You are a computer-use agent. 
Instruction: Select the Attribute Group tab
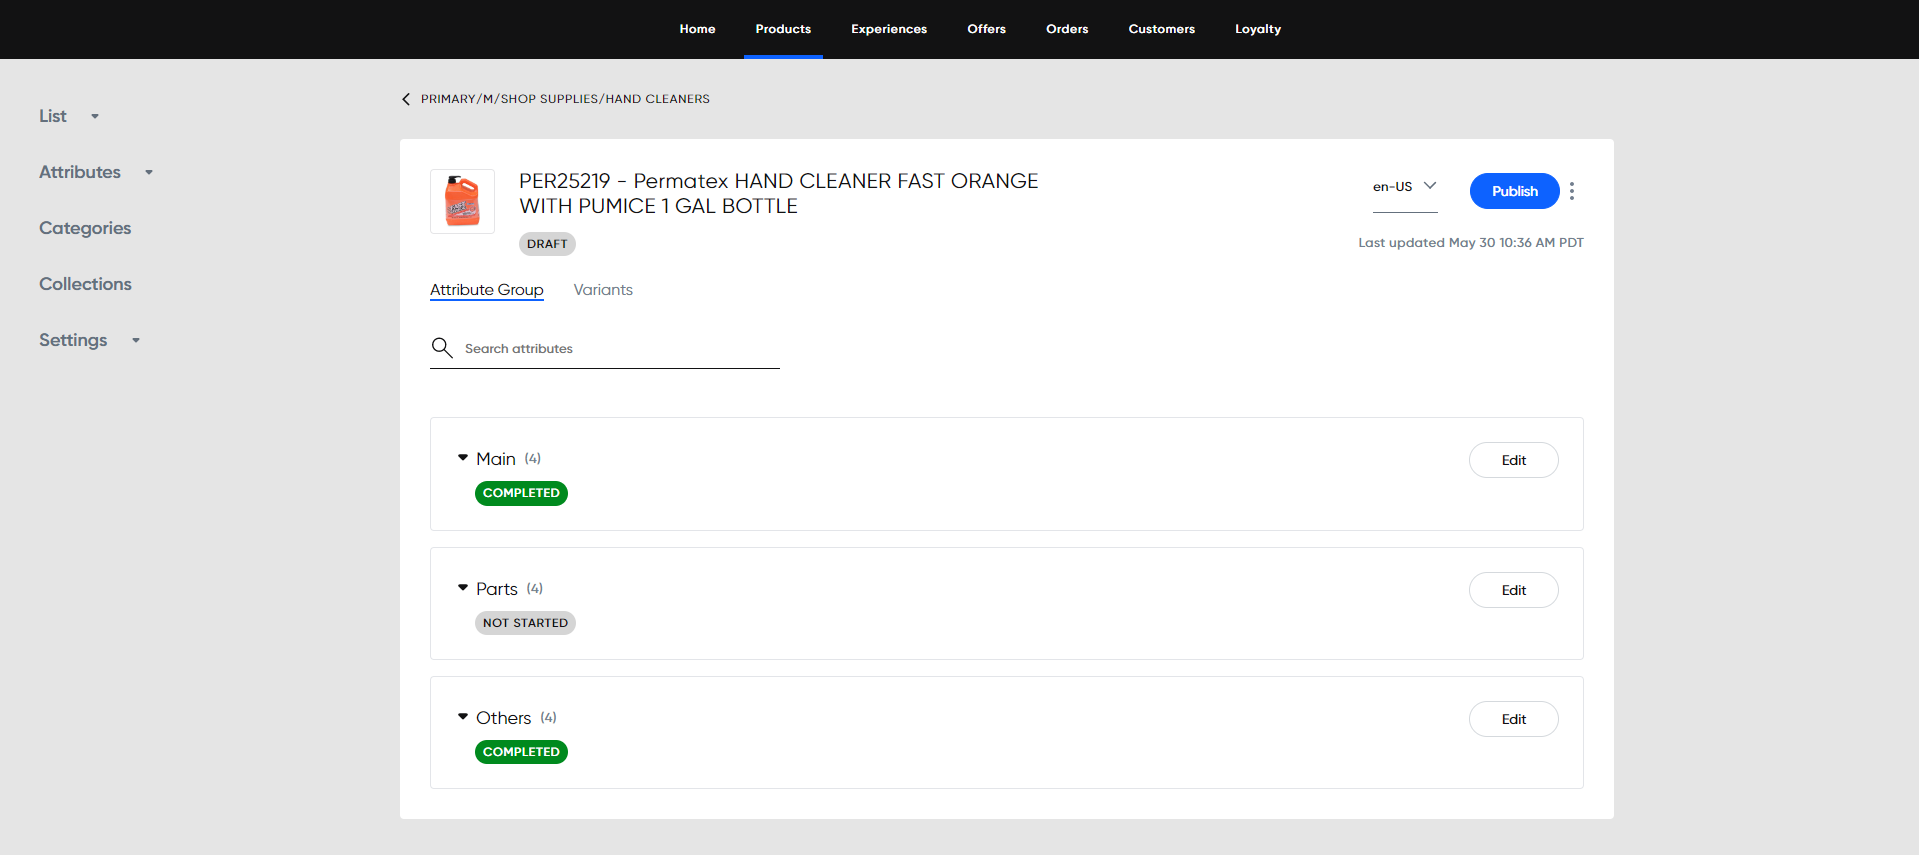(487, 290)
